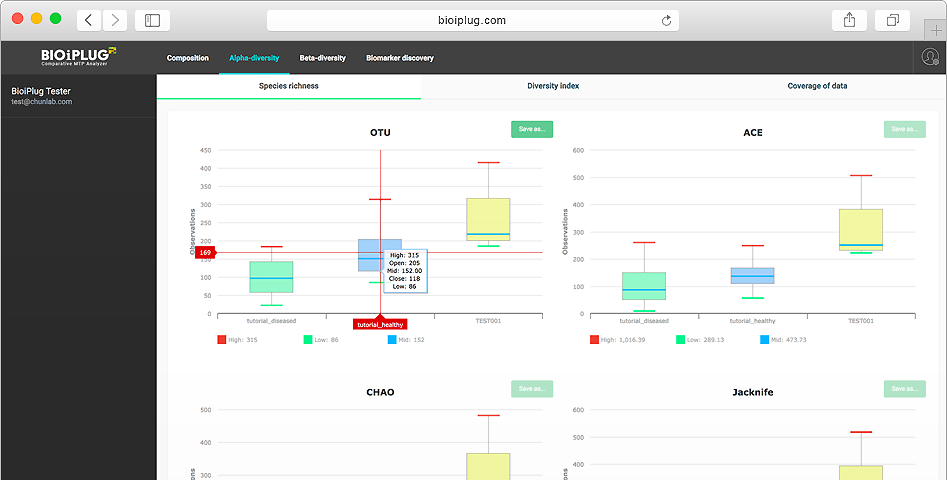Screen dimensions: 947x480
Task: Select the TEST001 yellow box in OTU chart
Action: point(488,219)
